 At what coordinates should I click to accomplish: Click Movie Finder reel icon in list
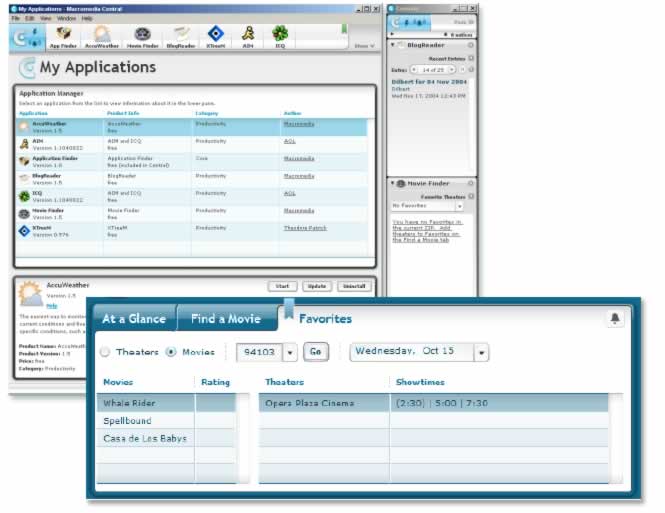pos(24,214)
